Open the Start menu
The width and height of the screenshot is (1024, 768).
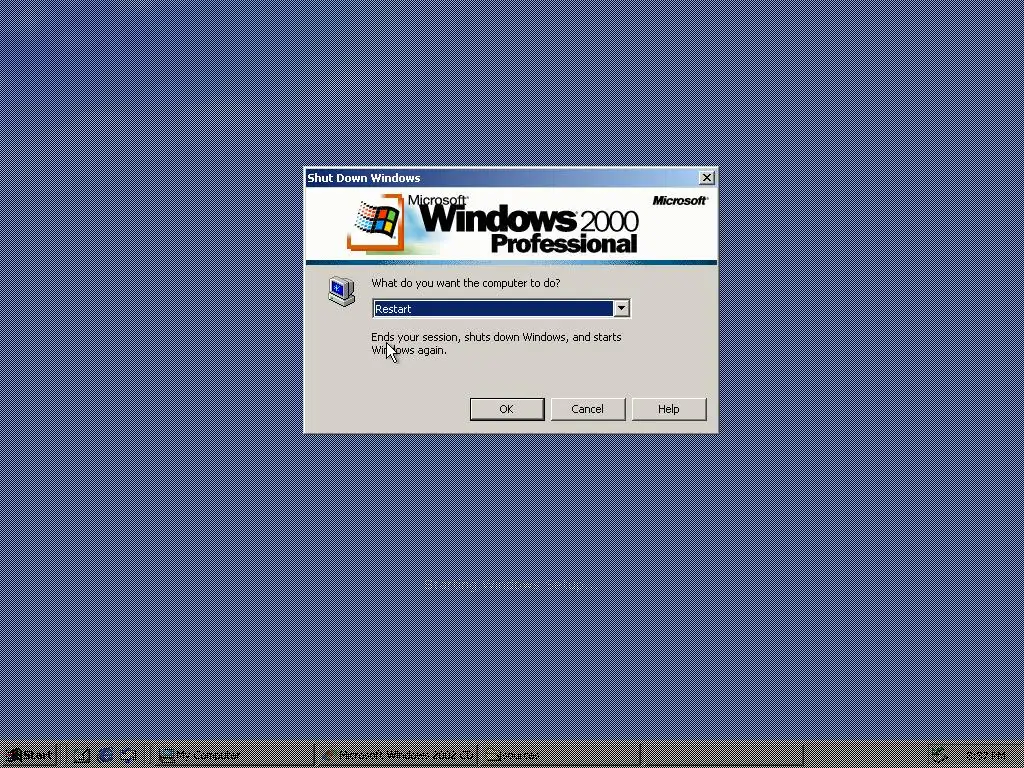click(29, 755)
